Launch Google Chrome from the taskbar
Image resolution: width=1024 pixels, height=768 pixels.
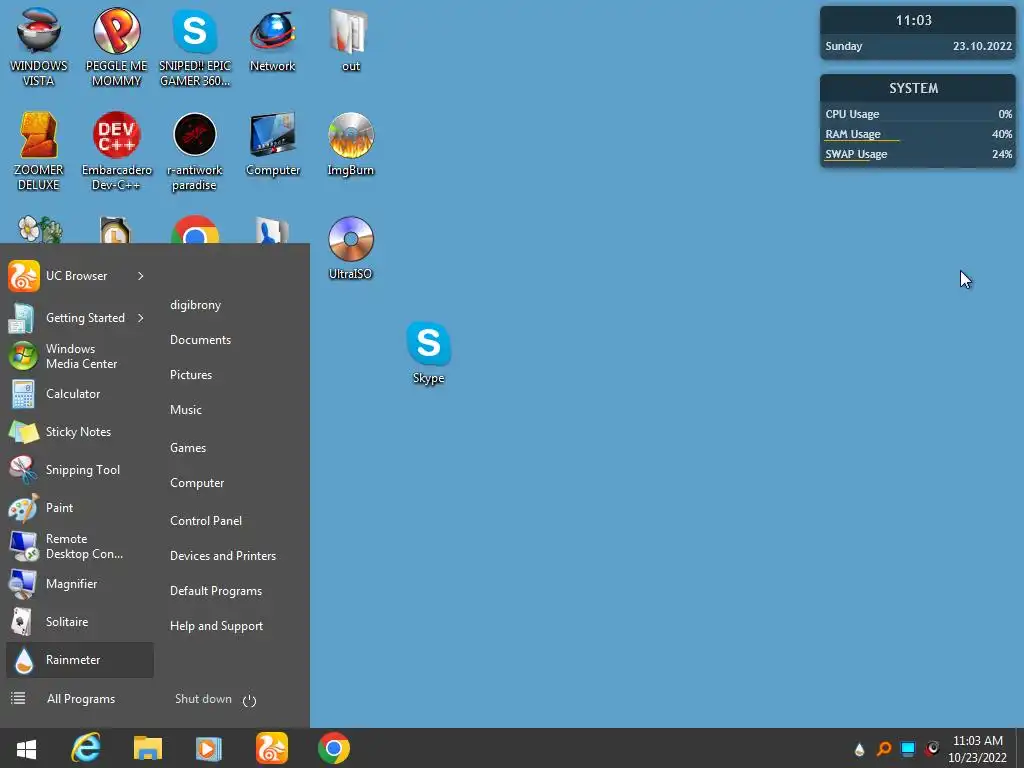click(x=334, y=748)
